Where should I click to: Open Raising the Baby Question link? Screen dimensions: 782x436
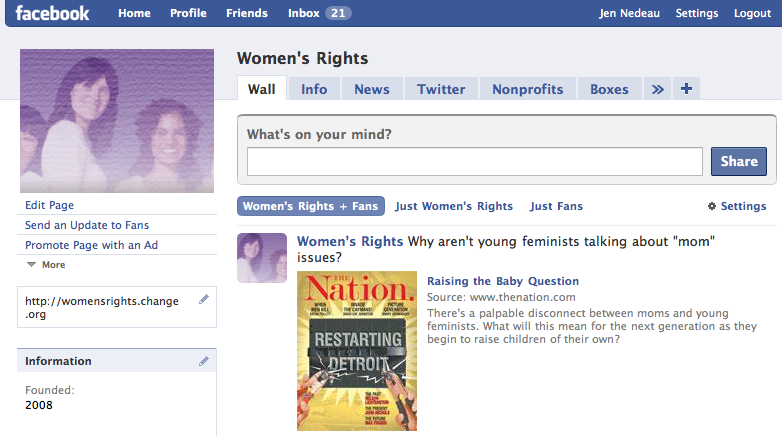point(503,281)
